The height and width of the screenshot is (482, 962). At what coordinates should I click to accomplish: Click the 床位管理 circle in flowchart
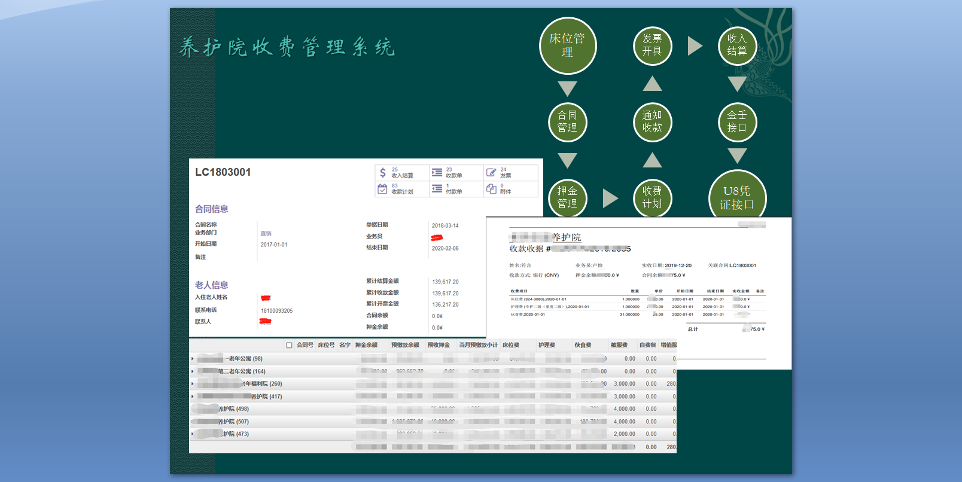click(x=568, y=45)
